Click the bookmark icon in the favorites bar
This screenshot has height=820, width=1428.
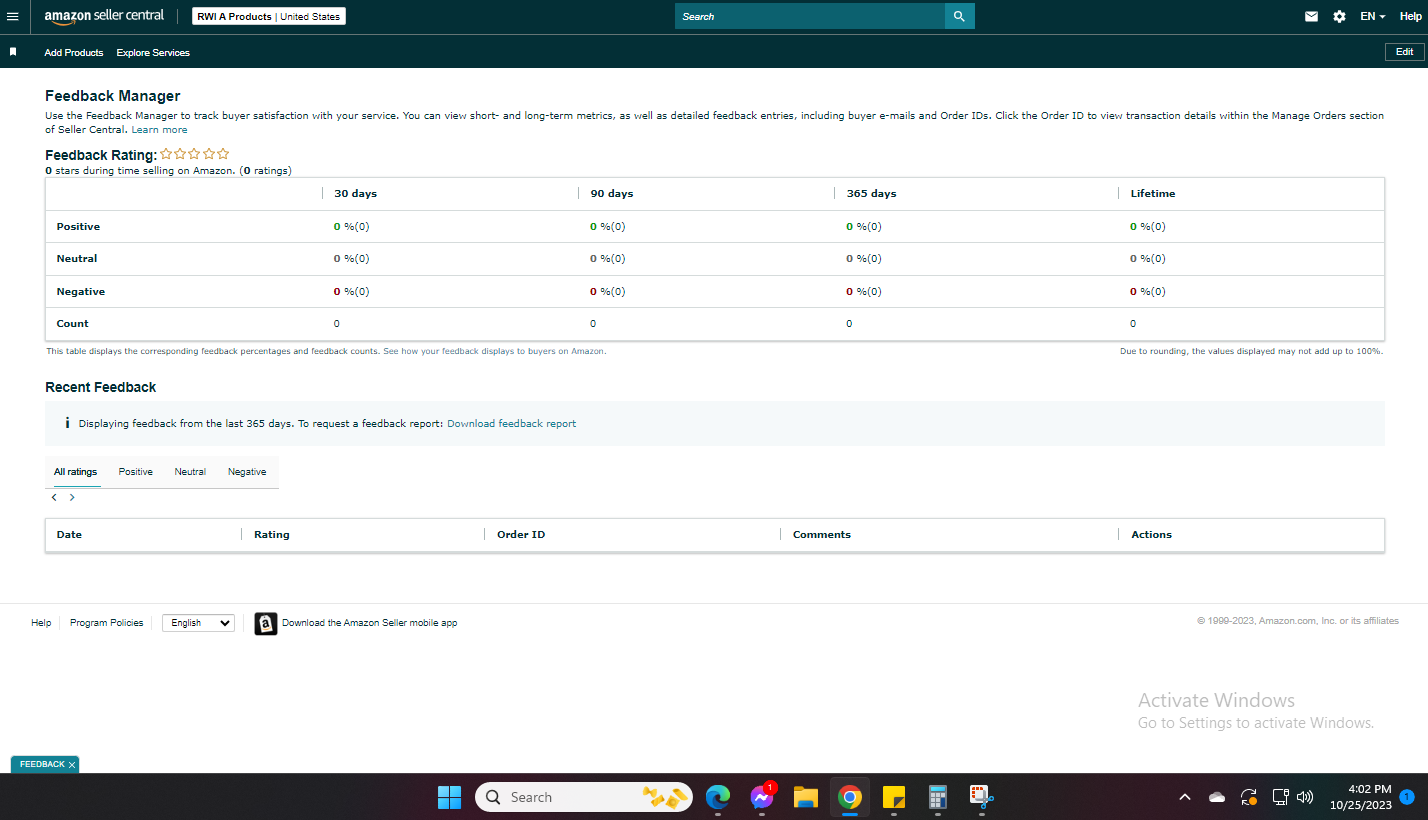[13, 51]
